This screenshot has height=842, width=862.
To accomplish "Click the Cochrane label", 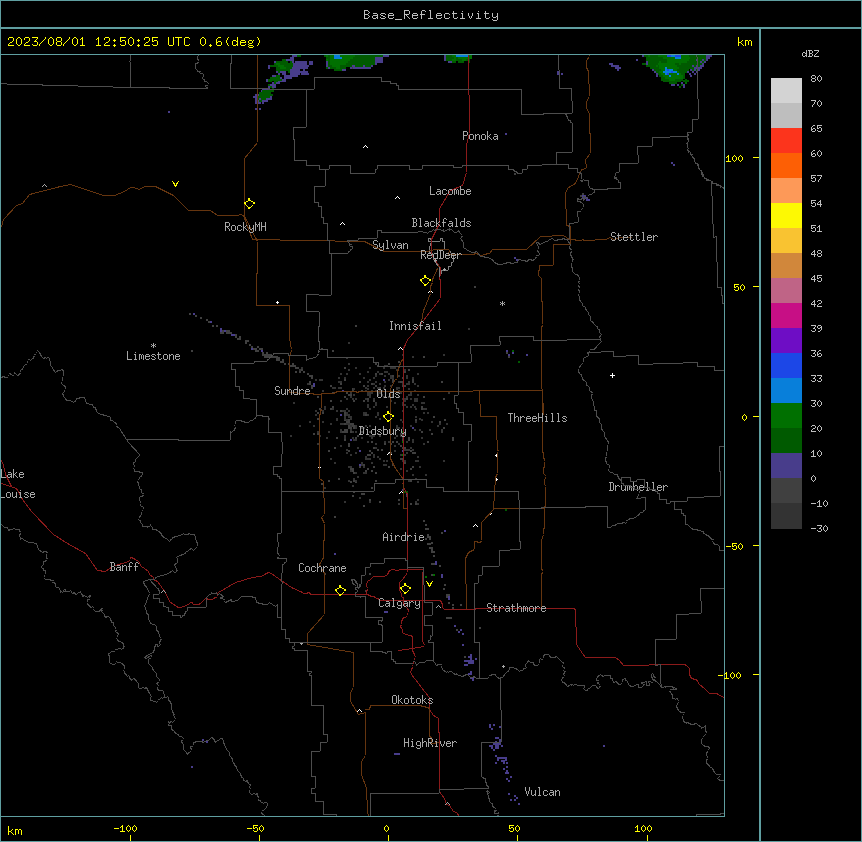I will coord(322,568).
